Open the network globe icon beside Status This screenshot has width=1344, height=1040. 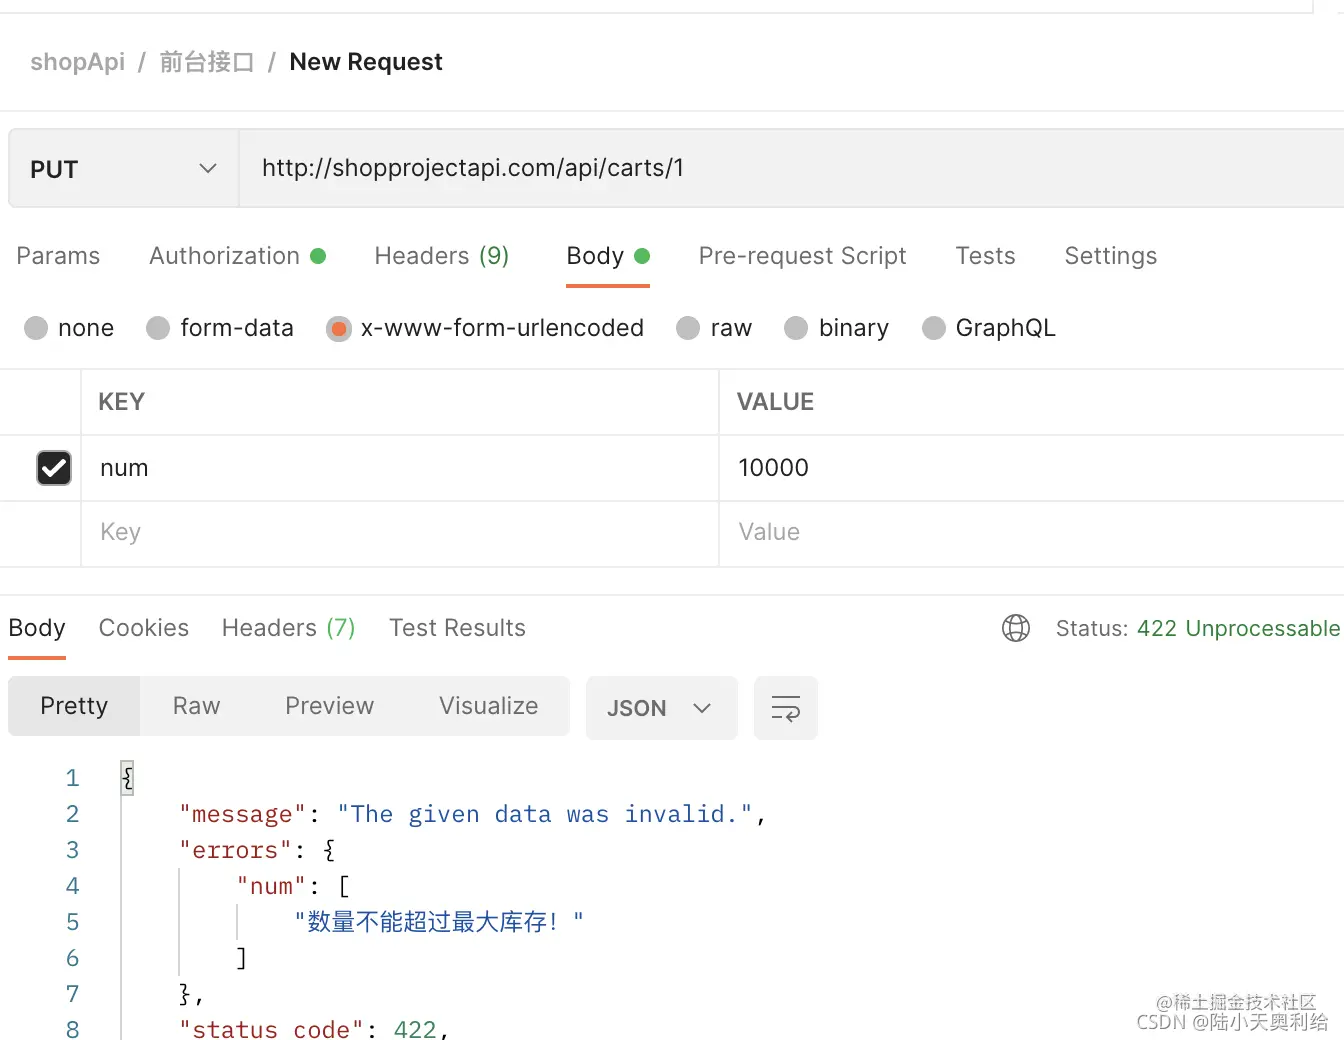coord(1016,628)
